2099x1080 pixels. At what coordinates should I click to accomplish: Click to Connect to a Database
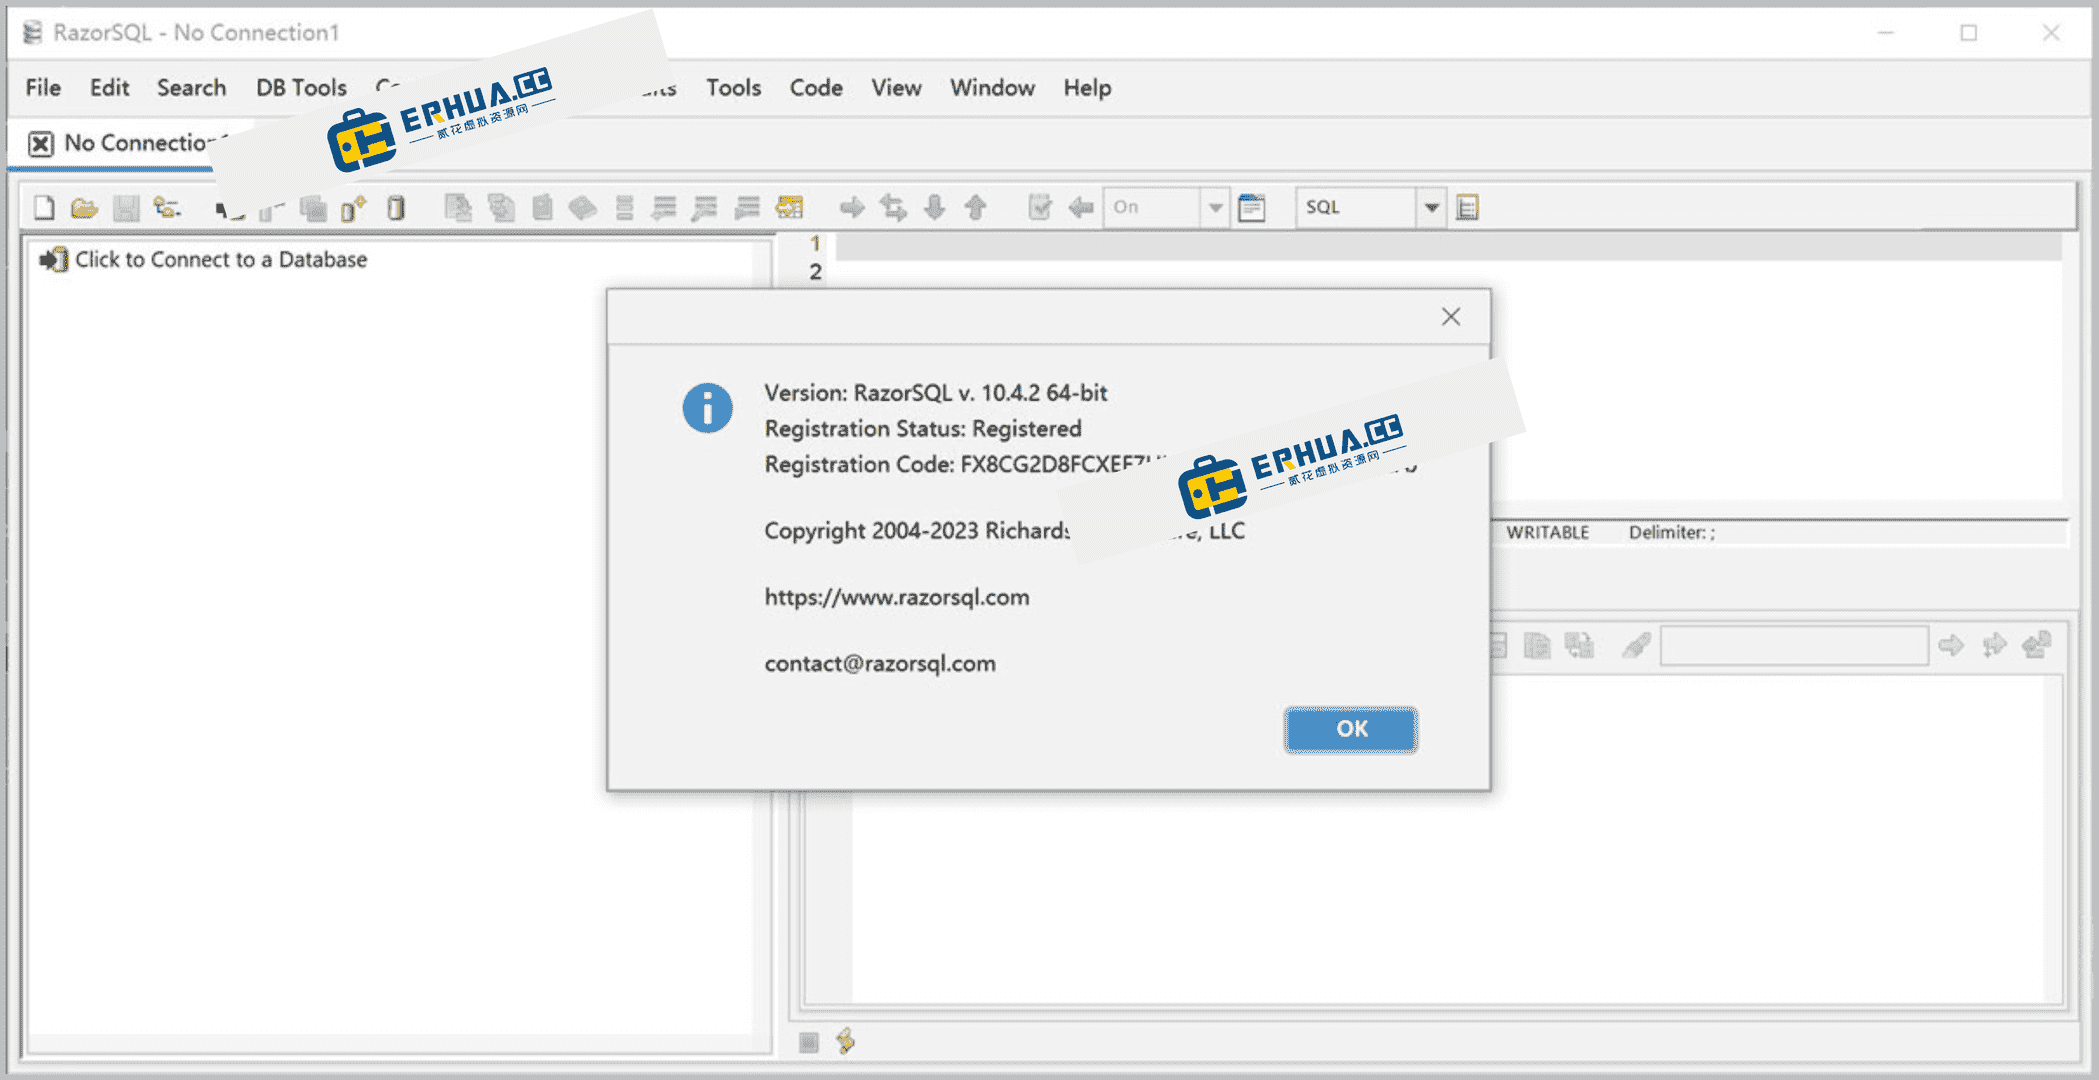coord(203,260)
